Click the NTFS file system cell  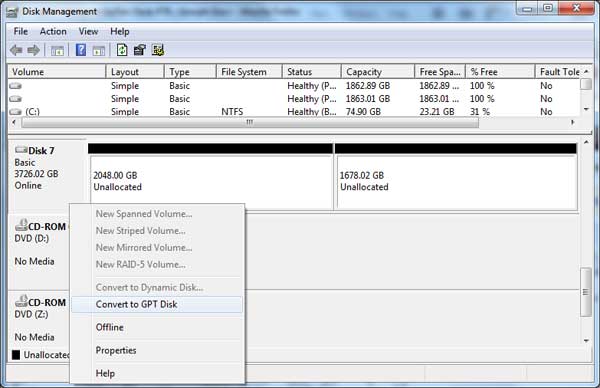(x=232, y=112)
